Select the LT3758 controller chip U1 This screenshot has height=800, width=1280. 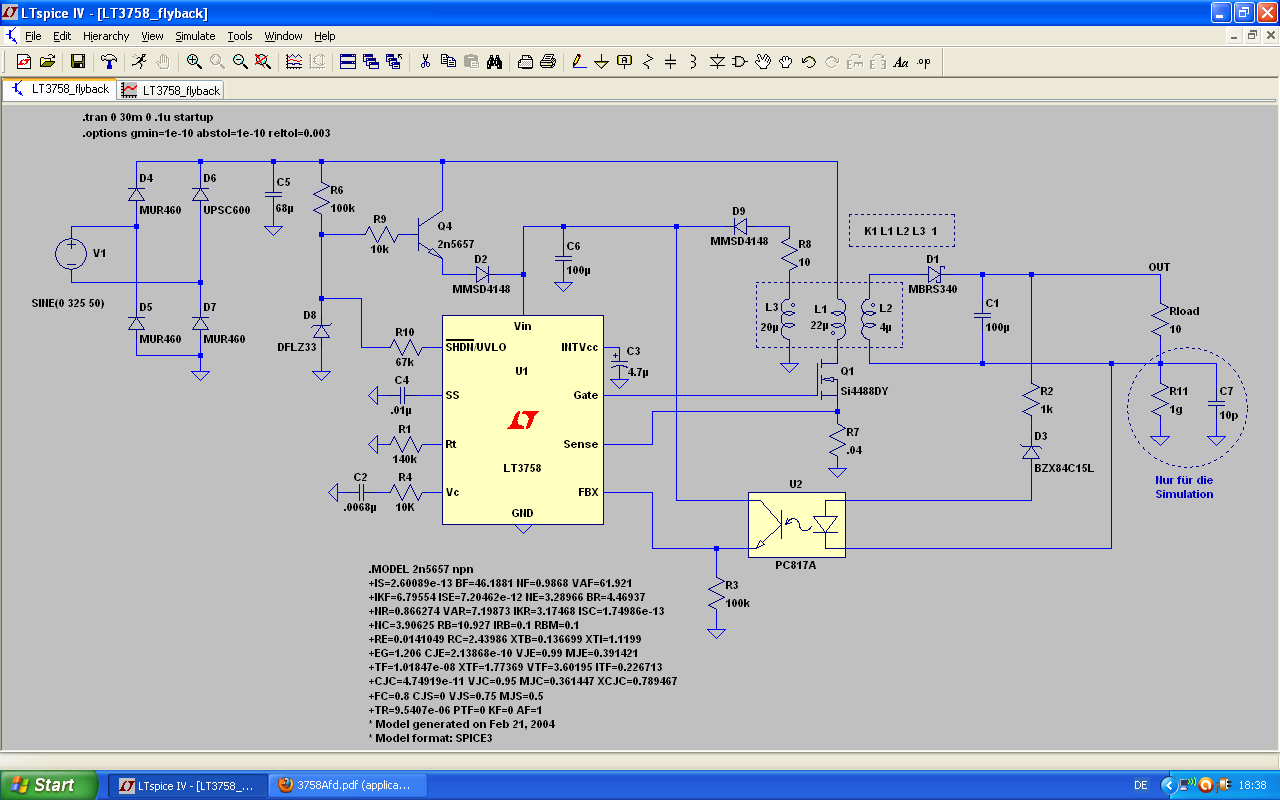523,420
